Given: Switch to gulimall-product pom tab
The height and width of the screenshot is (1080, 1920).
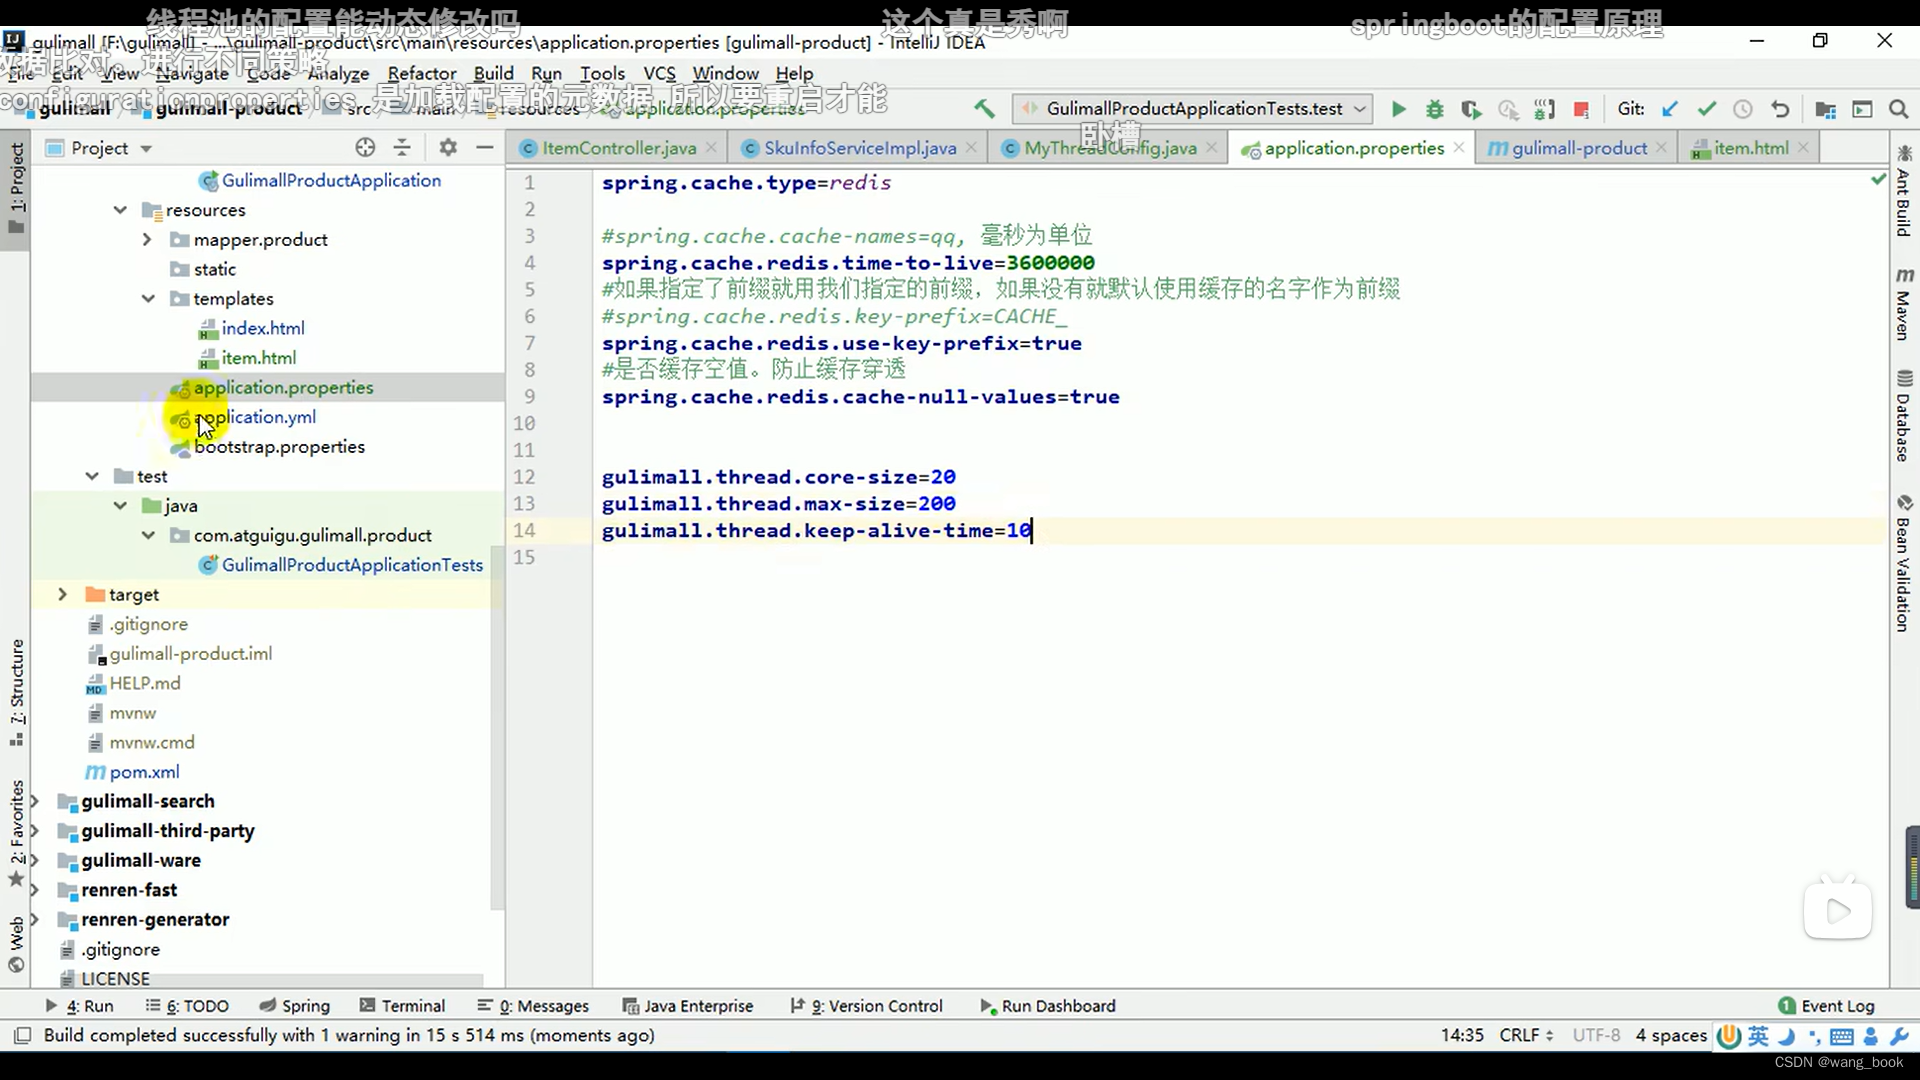Looking at the screenshot, I should coord(1579,148).
